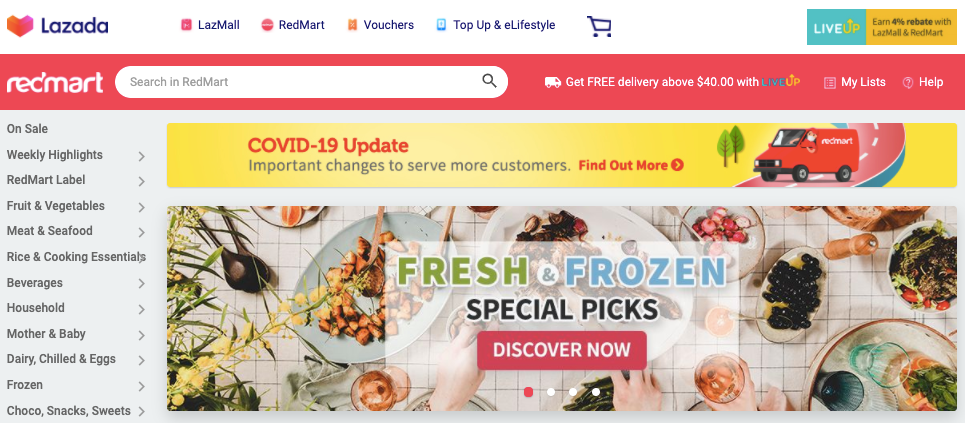Click the LazMall pink icon

(186, 25)
